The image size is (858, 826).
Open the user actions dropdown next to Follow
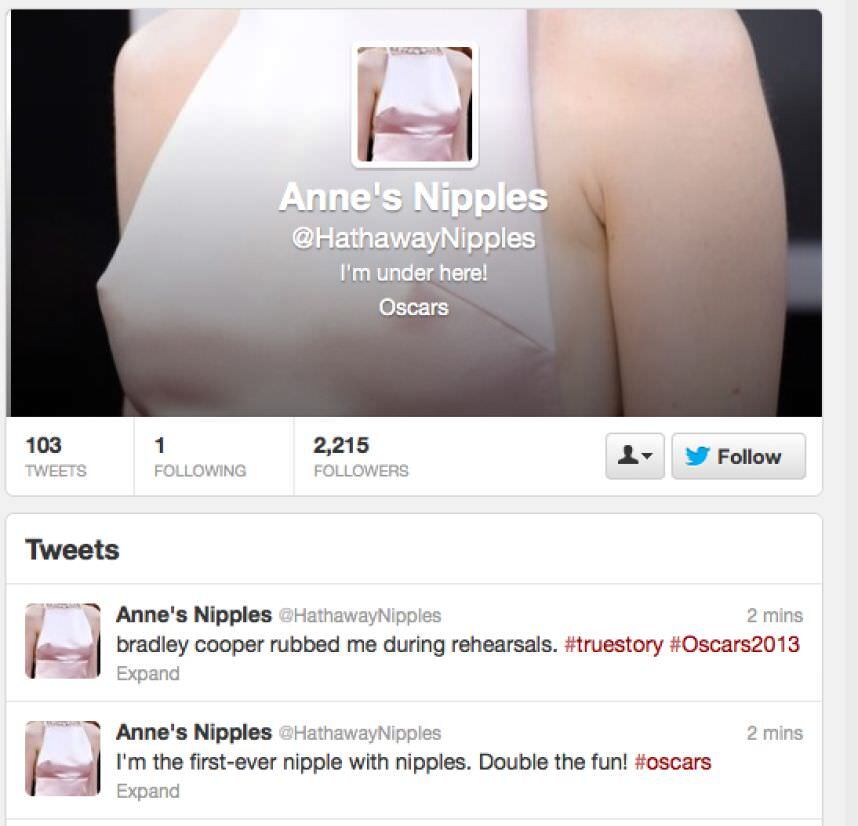pyautogui.click(x=635, y=456)
